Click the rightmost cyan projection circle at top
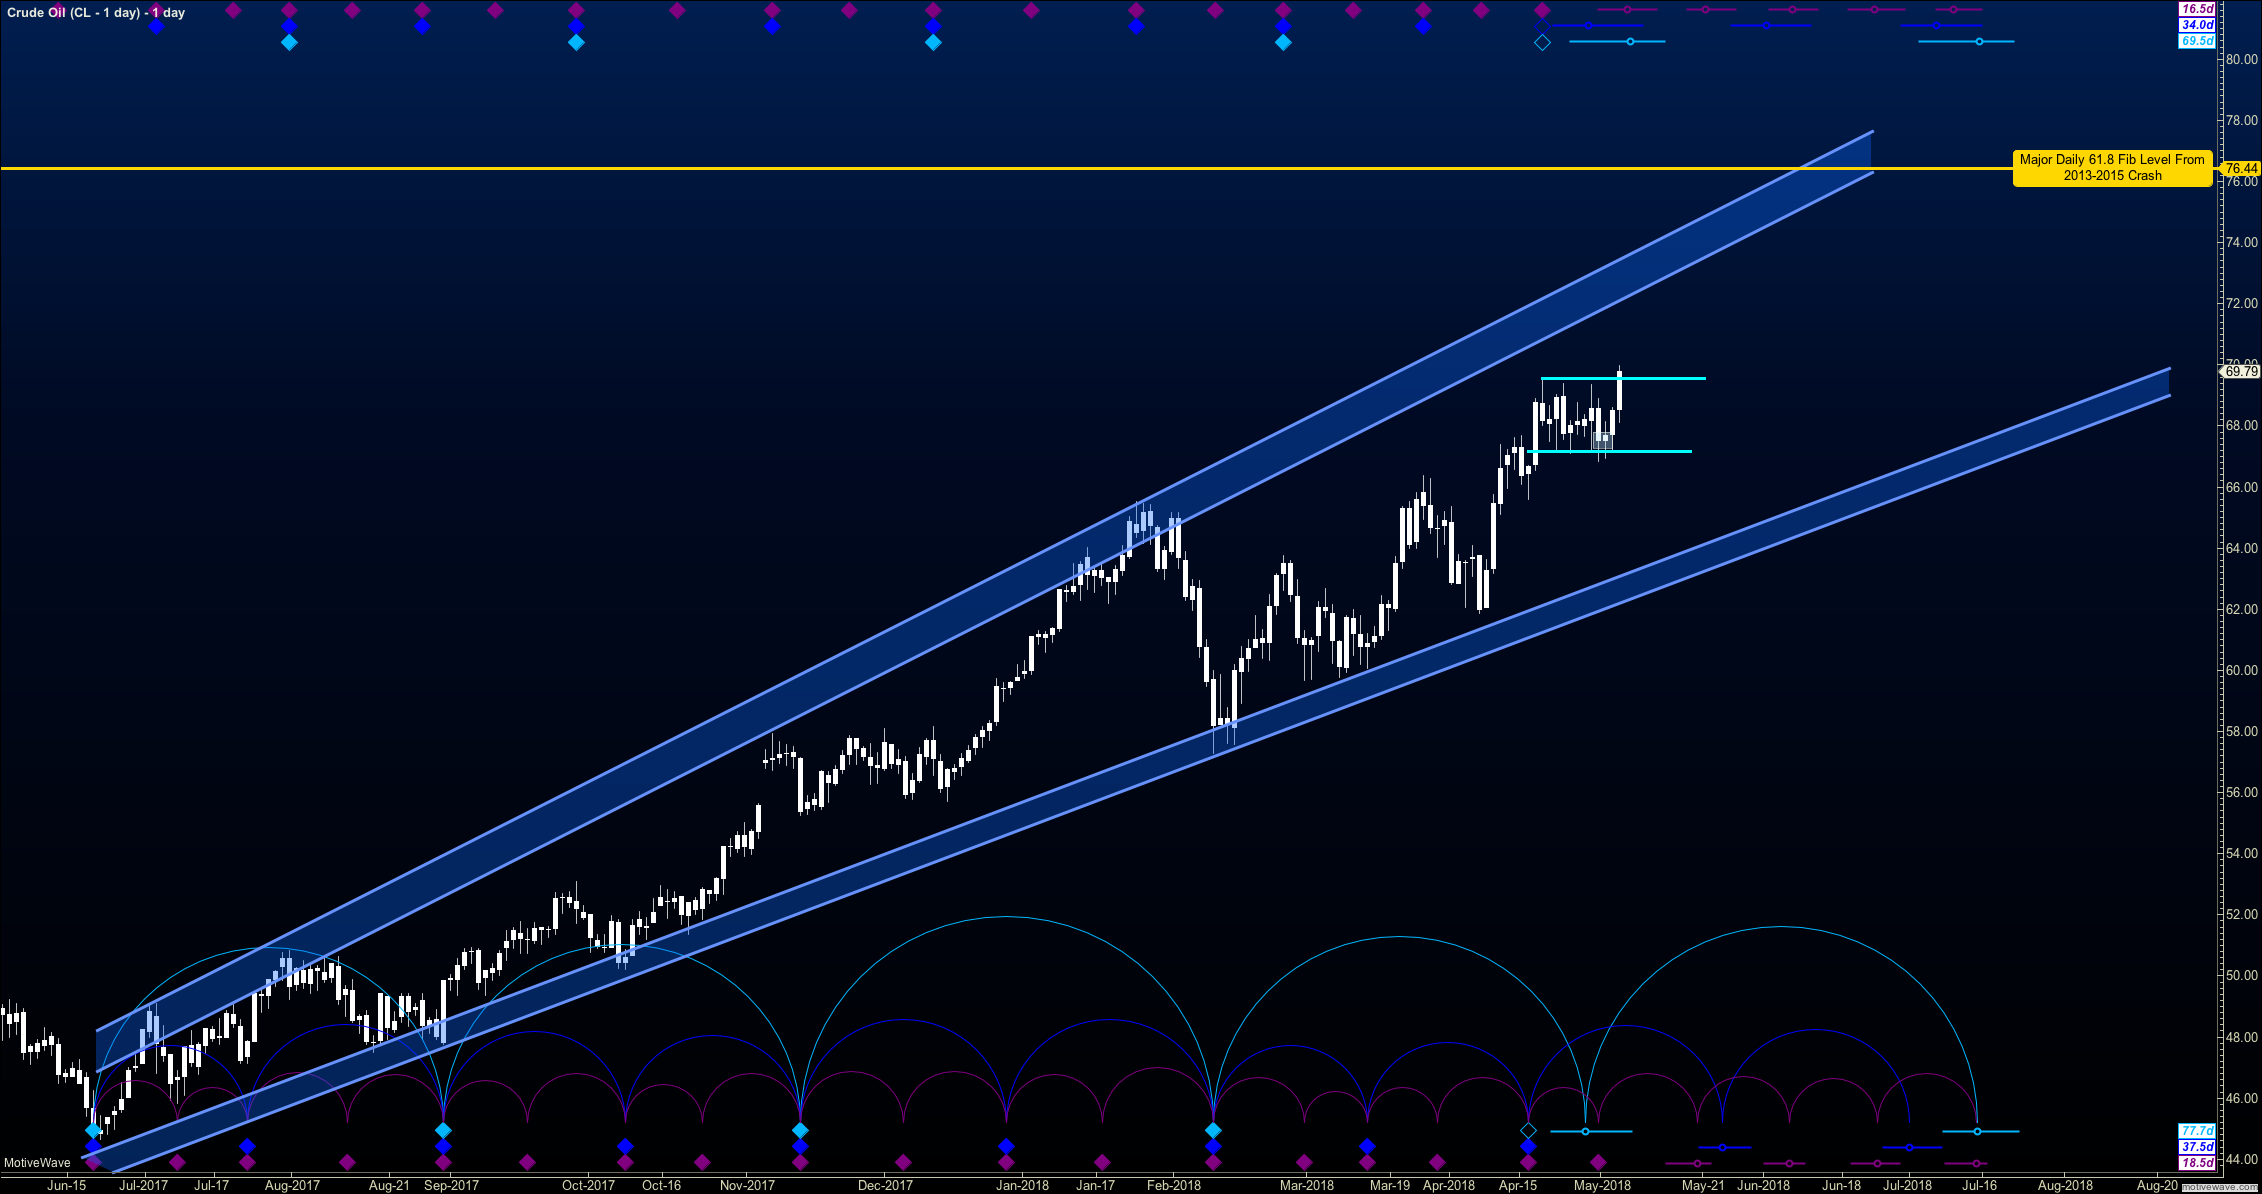The width and height of the screenshot is (2262, 1194). [1979, 41]
